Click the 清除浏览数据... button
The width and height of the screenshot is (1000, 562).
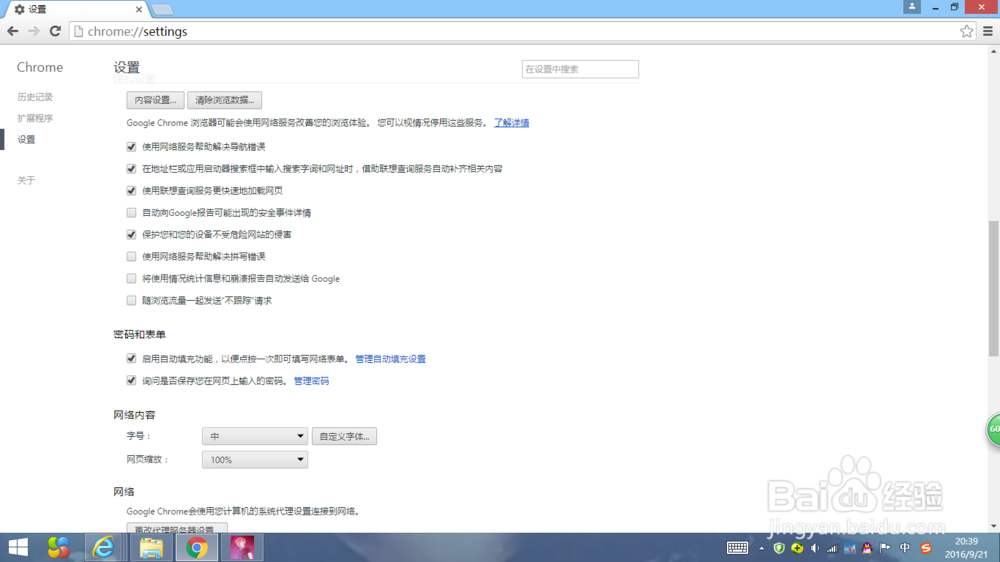tap(224, 100)
